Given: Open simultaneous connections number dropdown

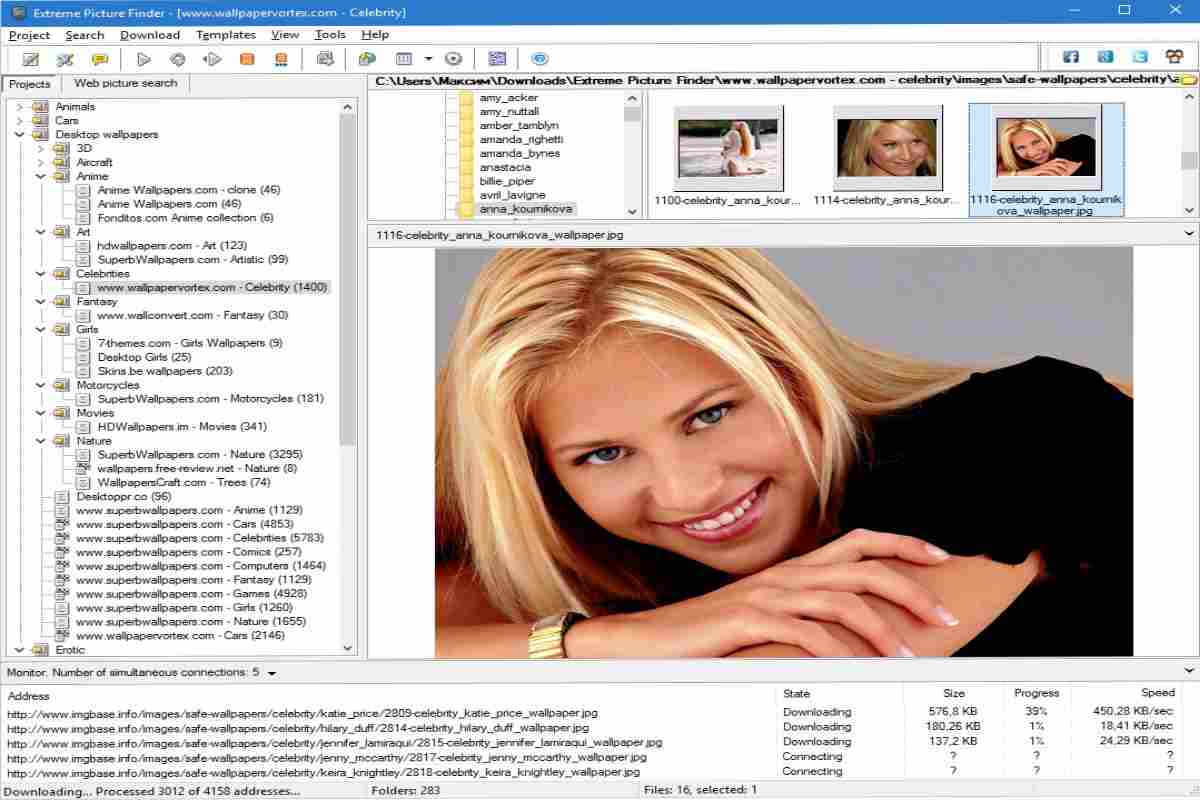Looking at the screenshot, I should click(271, 674).
